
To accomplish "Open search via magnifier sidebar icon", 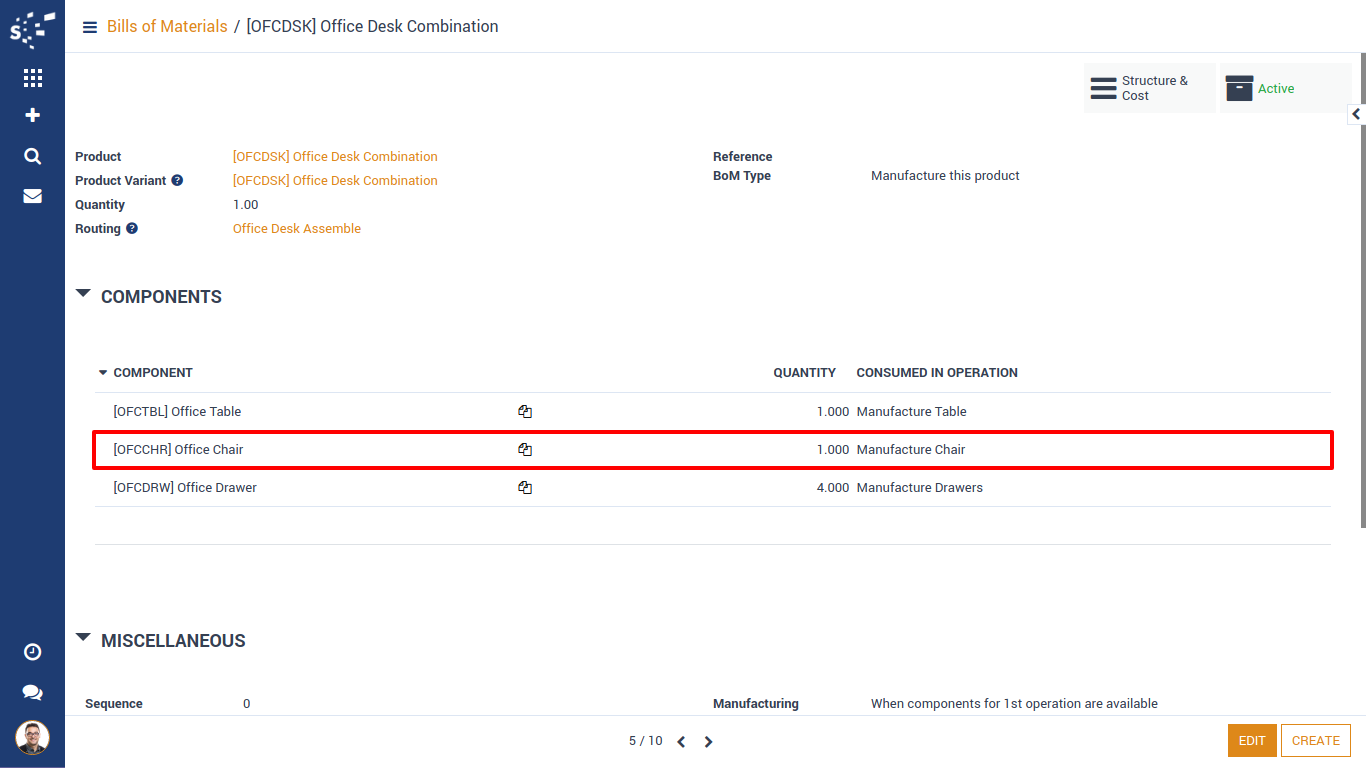I will [32, 156].
